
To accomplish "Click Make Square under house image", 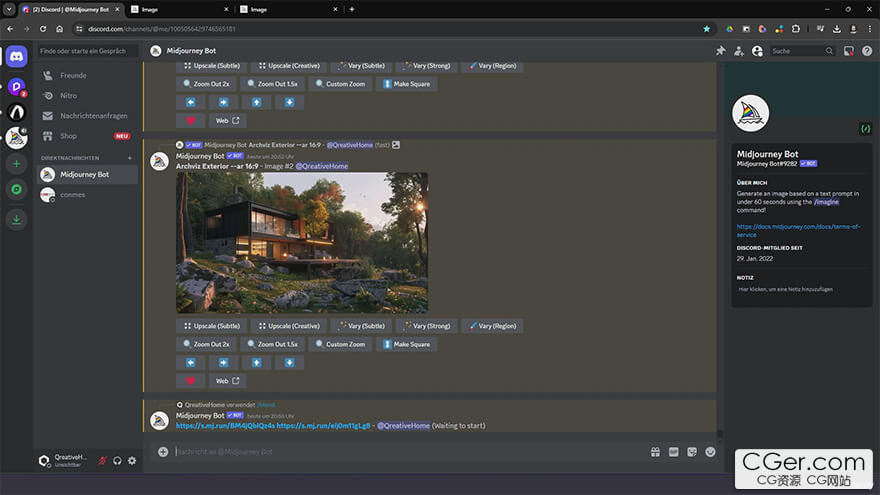I will [406, 345].
